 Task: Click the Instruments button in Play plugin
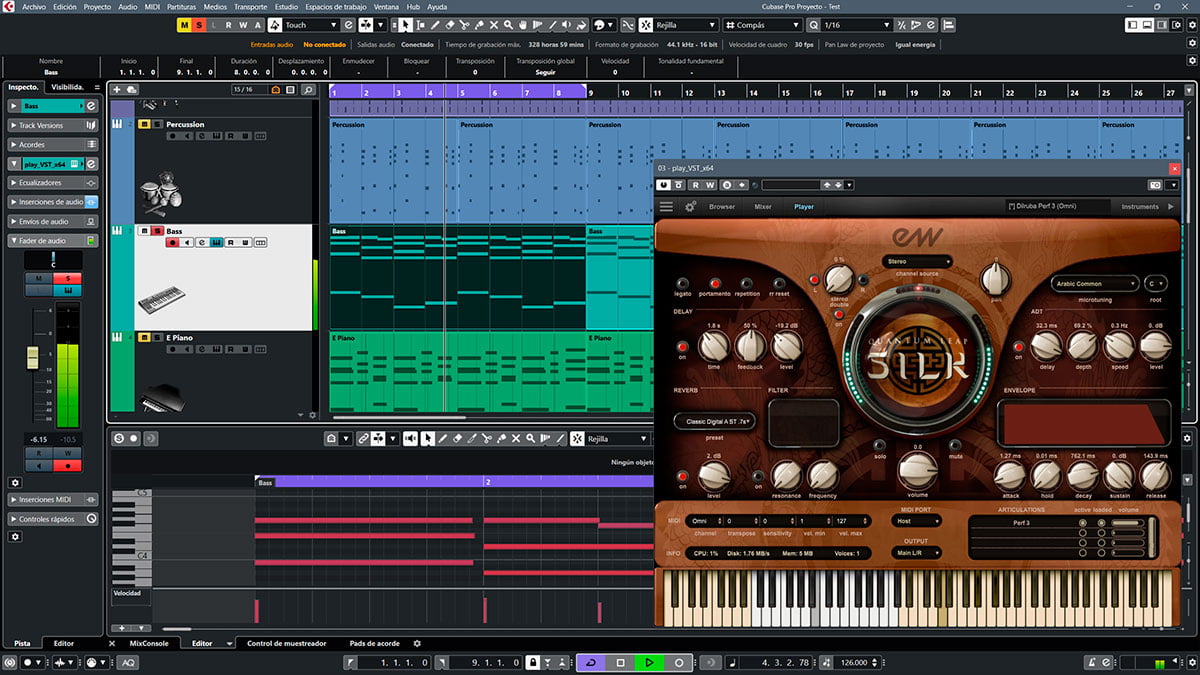click(1140, 207)
